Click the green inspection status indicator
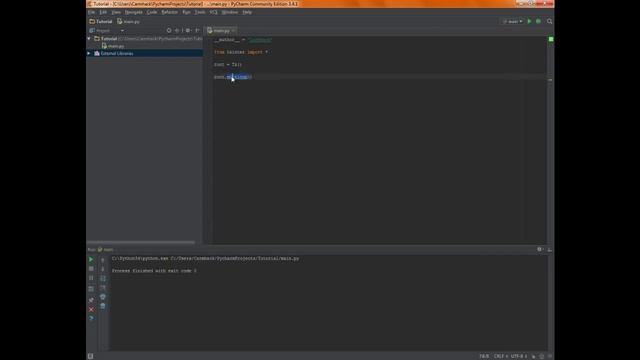This screenshot has width=640, height=360. coord(551,39)
